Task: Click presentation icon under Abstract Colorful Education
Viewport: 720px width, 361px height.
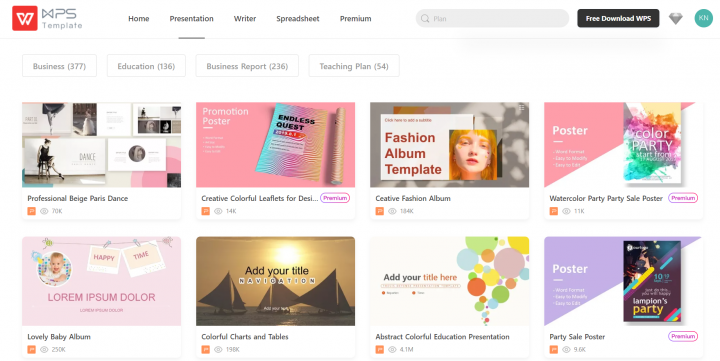Action: [379, 350]
